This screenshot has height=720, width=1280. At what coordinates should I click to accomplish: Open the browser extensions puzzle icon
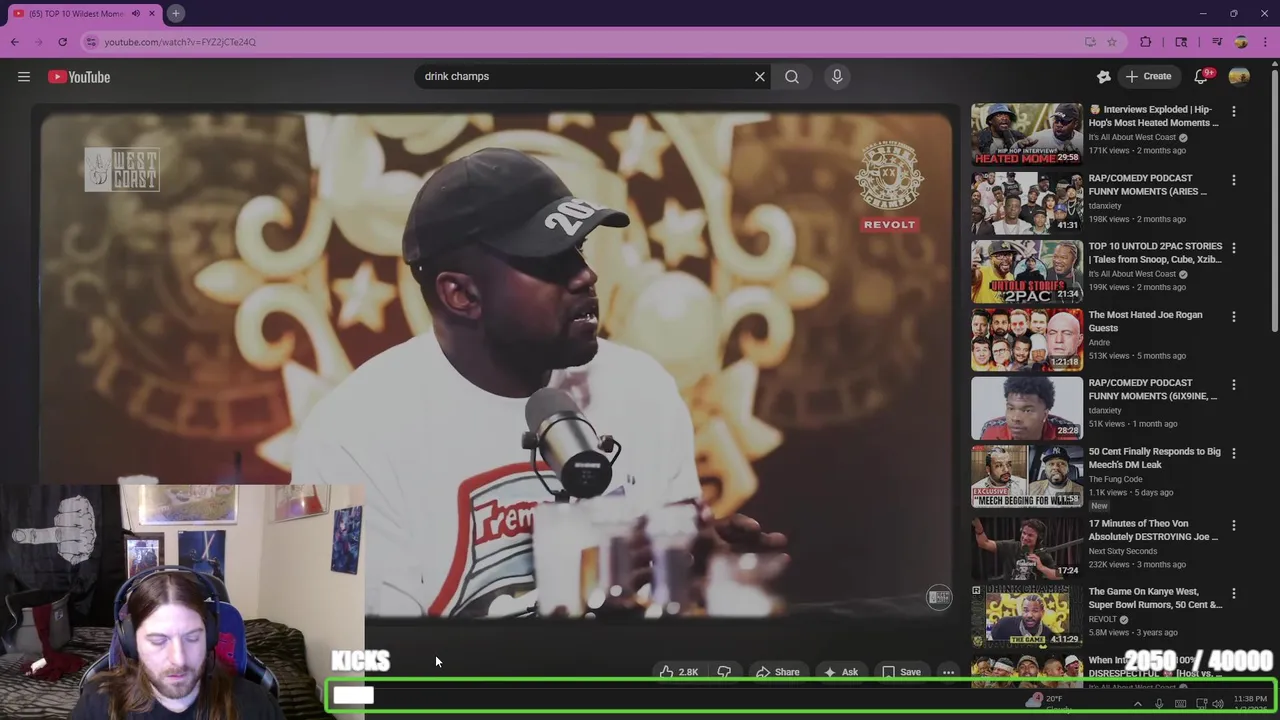click(x=1146, y=42)
